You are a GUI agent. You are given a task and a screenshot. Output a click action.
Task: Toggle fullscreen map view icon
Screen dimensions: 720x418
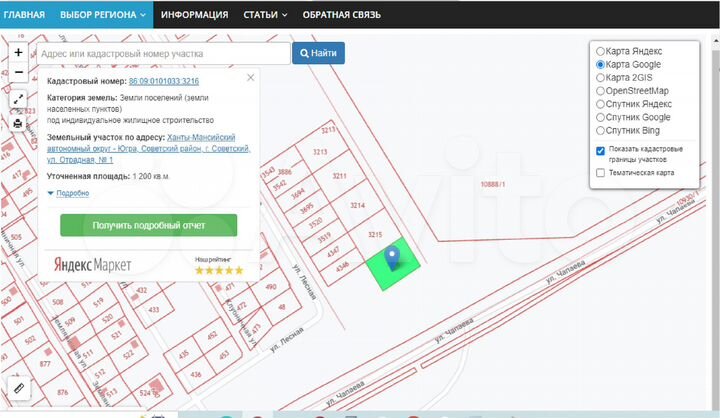click(18, 99)
